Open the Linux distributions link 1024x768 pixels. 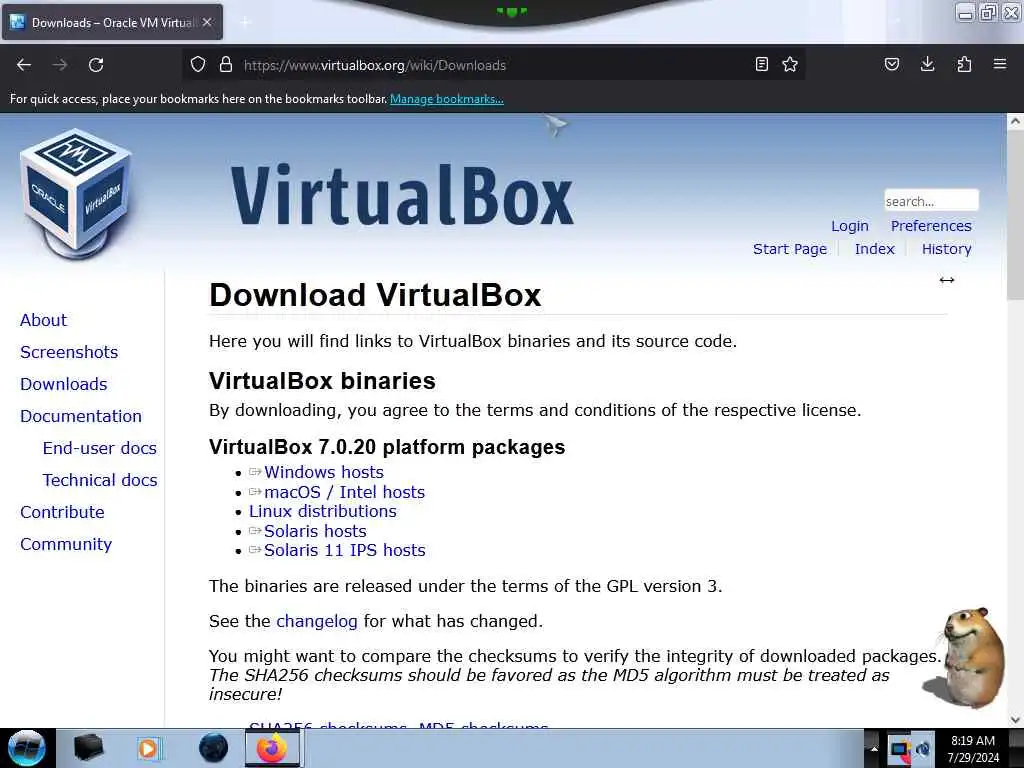(x=323, y=511)
